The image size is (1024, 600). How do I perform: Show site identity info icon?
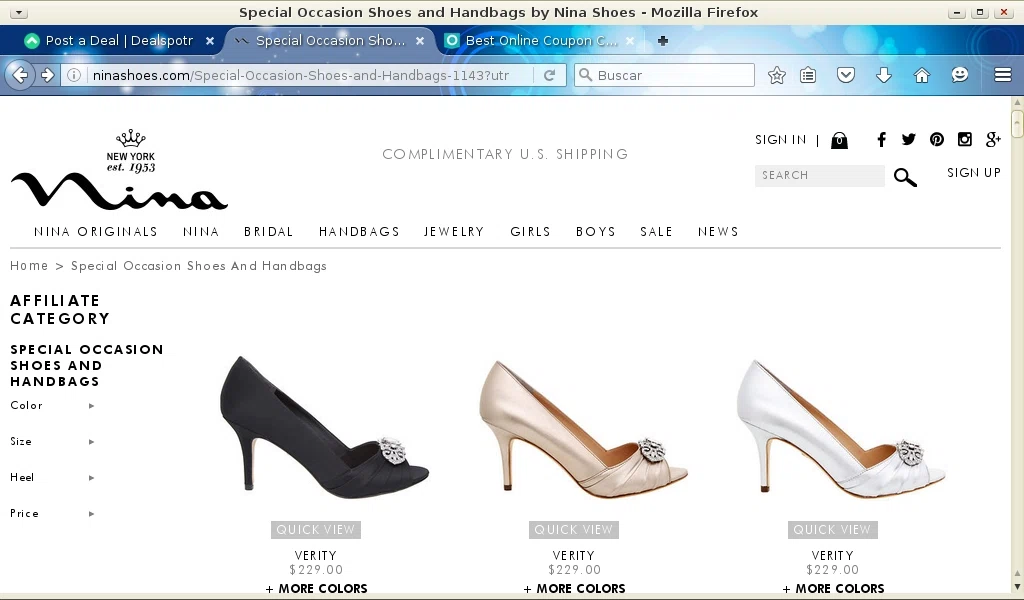[x=74, y=75]
